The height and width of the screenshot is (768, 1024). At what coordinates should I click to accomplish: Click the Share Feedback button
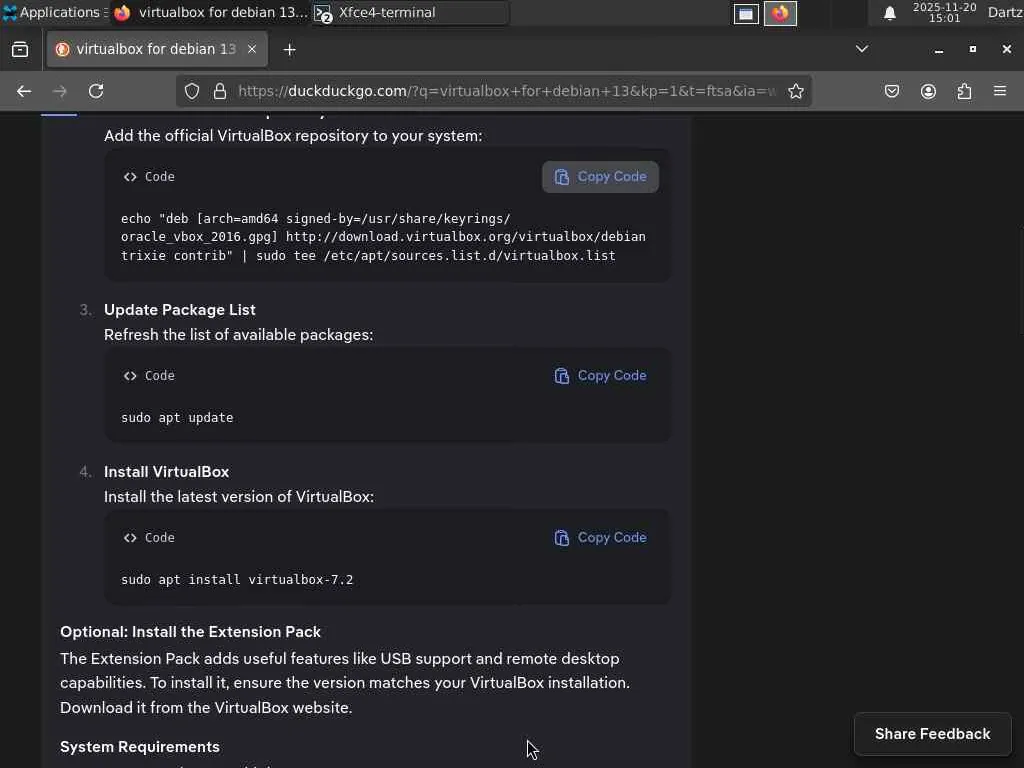(933, 734)
